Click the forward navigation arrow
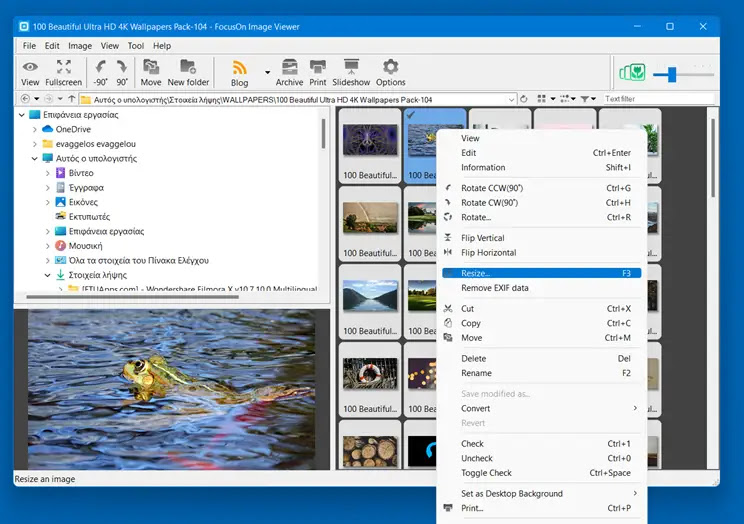The height and width of the screenshot is (524, 744). [x=48, y=99]
